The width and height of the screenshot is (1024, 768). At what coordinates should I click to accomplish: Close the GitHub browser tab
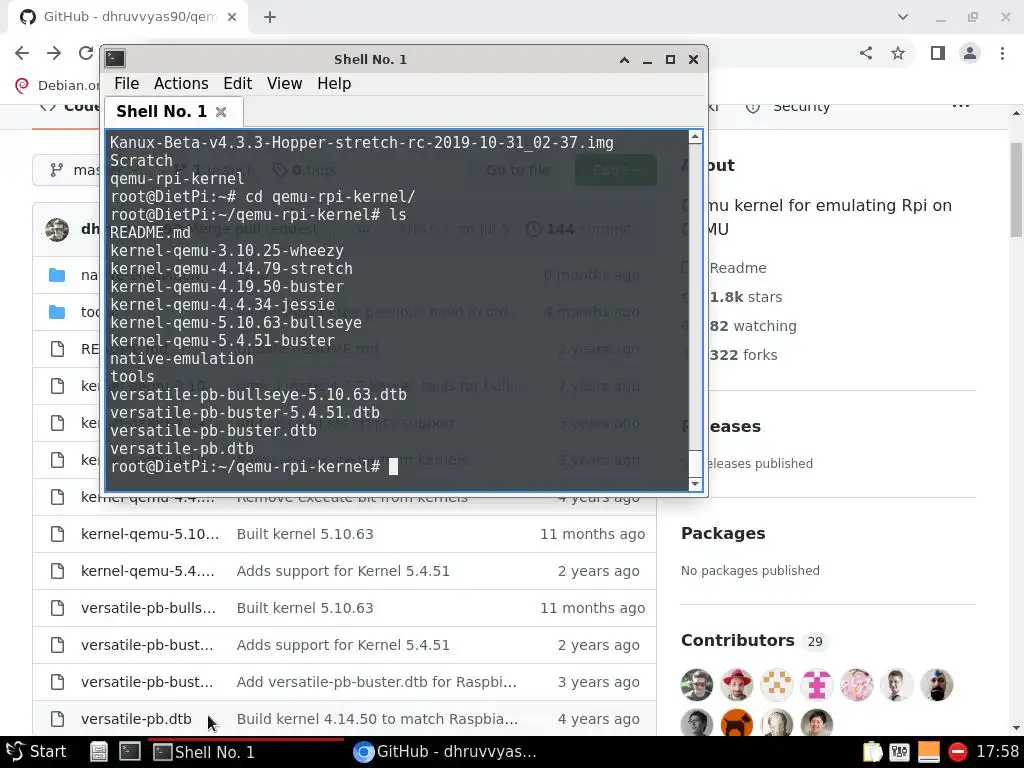tap(232, 17)
